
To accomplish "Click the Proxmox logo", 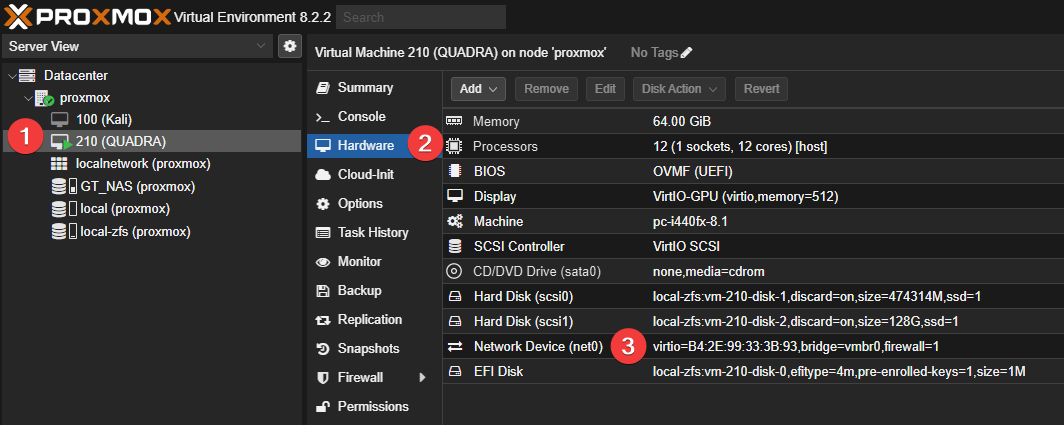I will (87, 16).
